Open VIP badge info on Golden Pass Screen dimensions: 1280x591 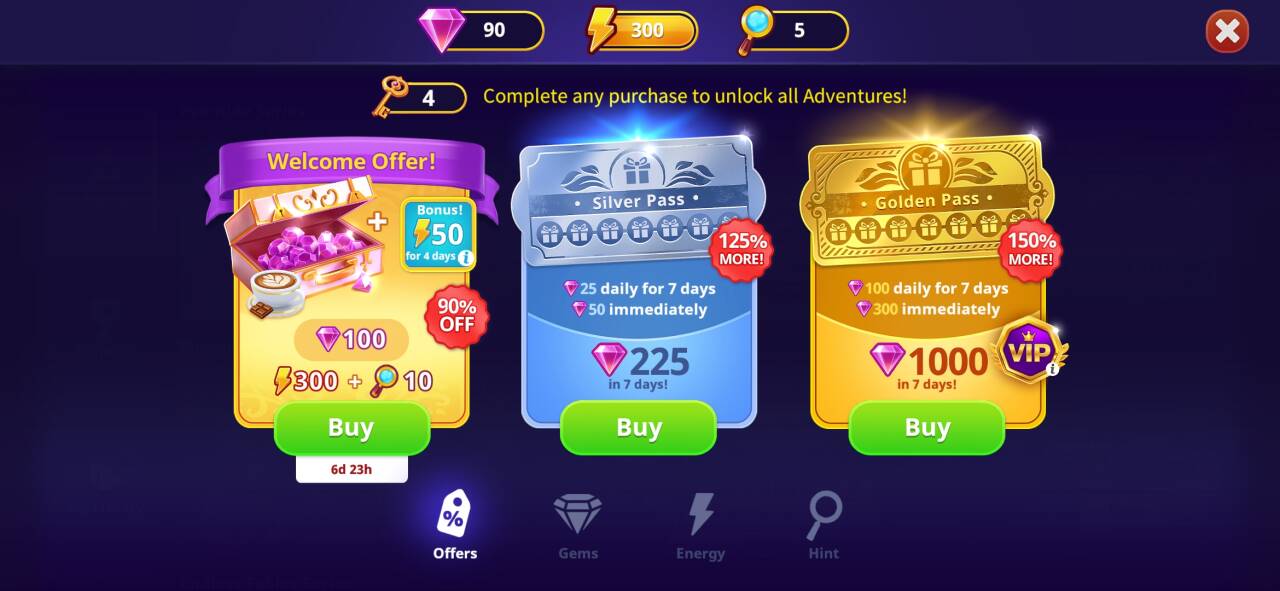1052,369
